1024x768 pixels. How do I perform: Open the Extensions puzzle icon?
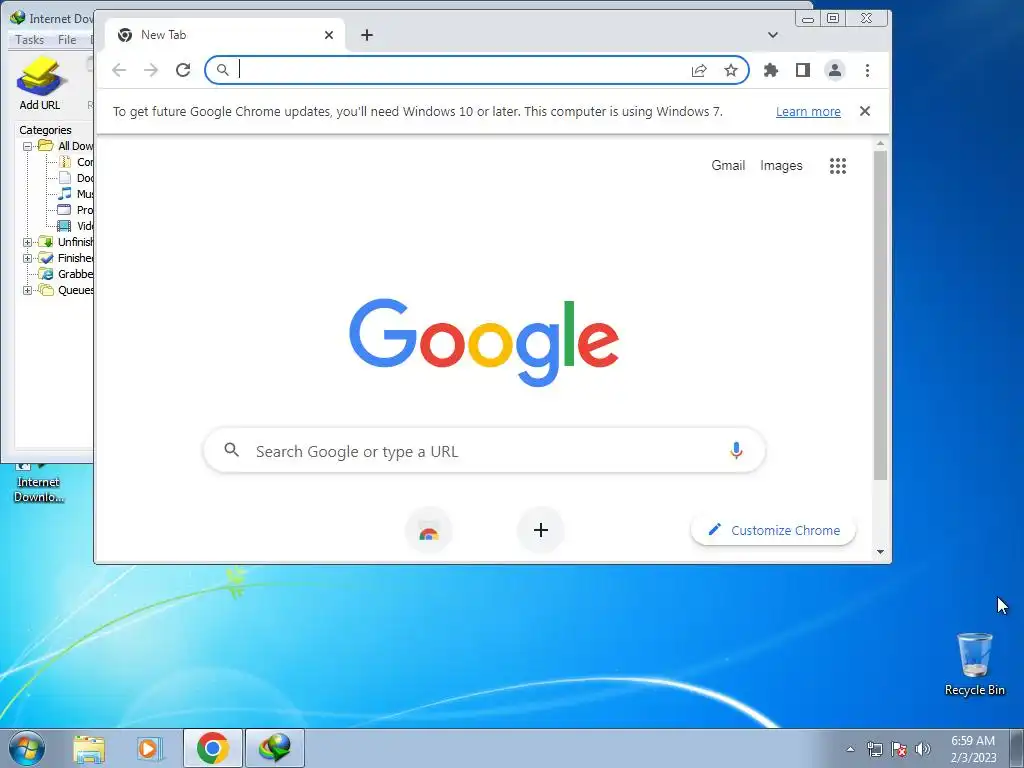(771, 70)
